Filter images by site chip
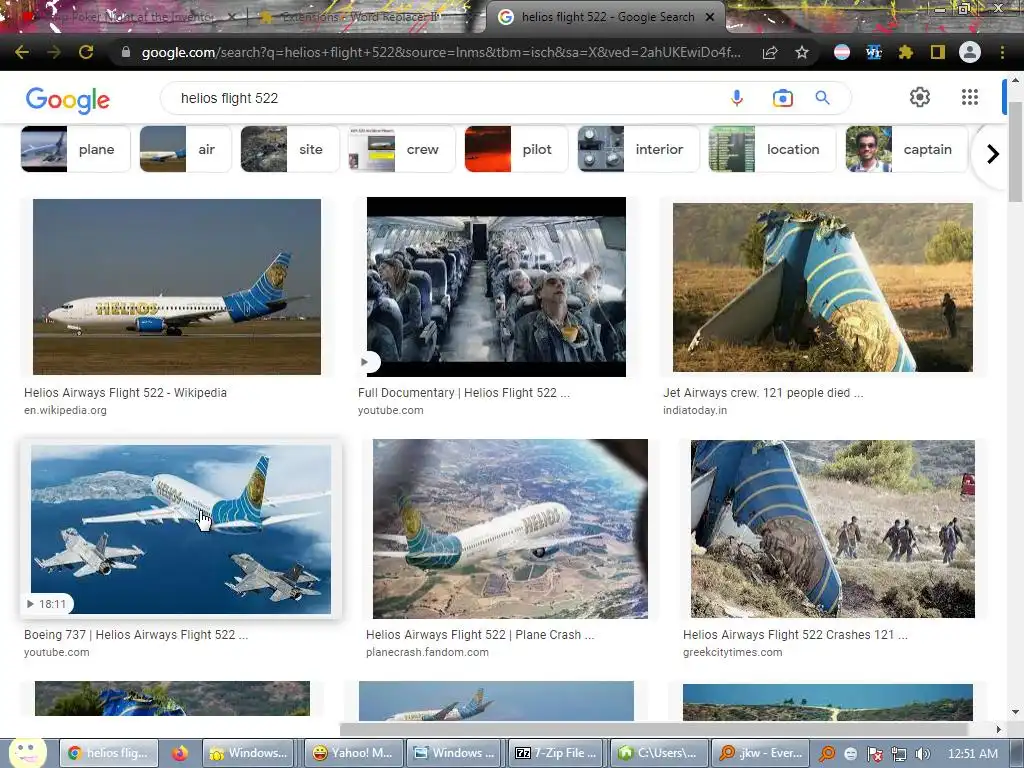1024x768 pixels. click(x=290, y=149)
